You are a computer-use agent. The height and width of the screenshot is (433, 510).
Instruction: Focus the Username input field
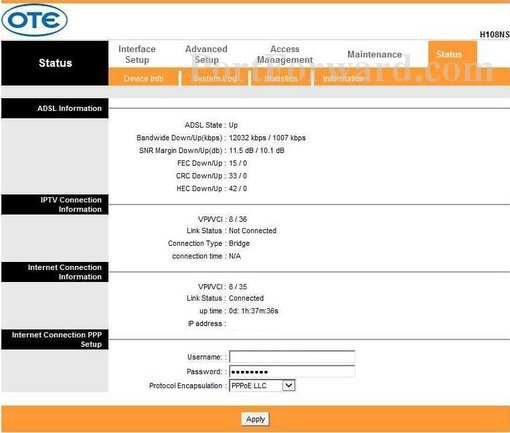click(292, 357)
